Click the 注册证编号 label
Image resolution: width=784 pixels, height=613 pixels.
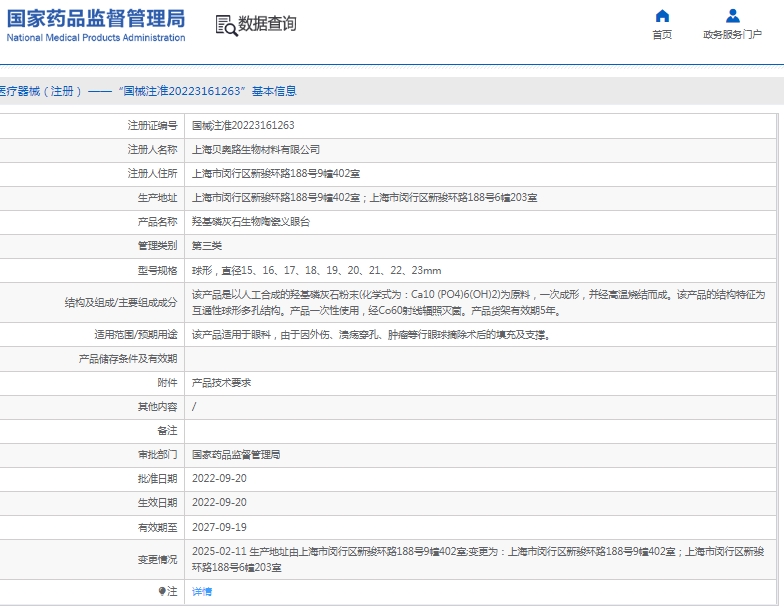(x=152, y=126)
